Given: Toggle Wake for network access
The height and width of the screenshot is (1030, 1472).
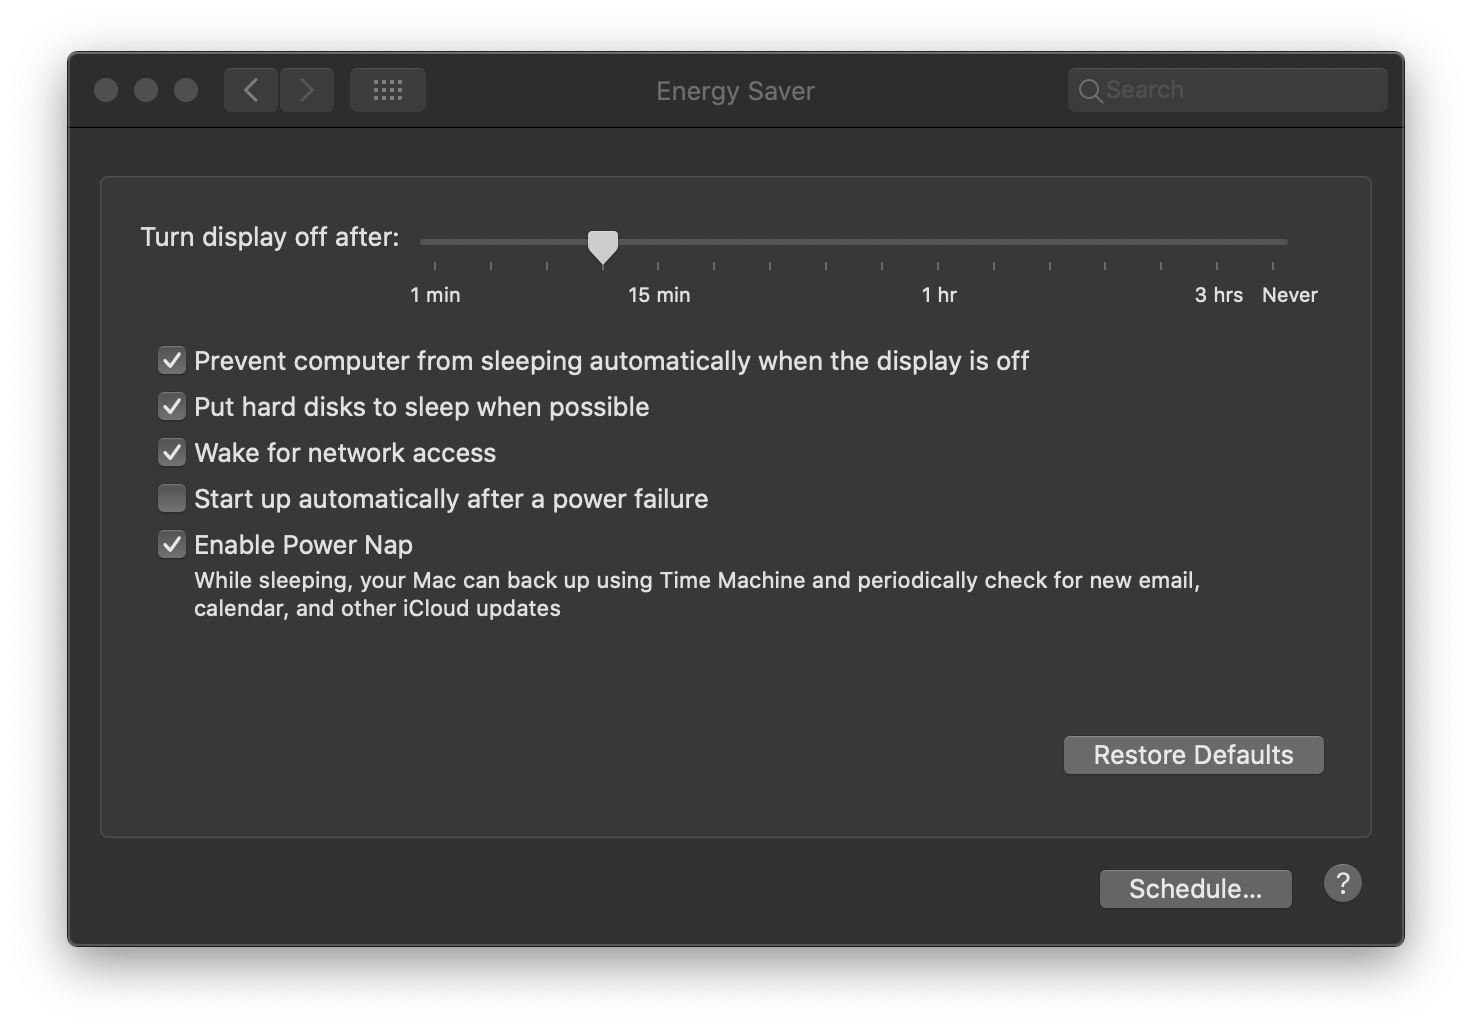Looking at the screenshot, I should (171, 452).
